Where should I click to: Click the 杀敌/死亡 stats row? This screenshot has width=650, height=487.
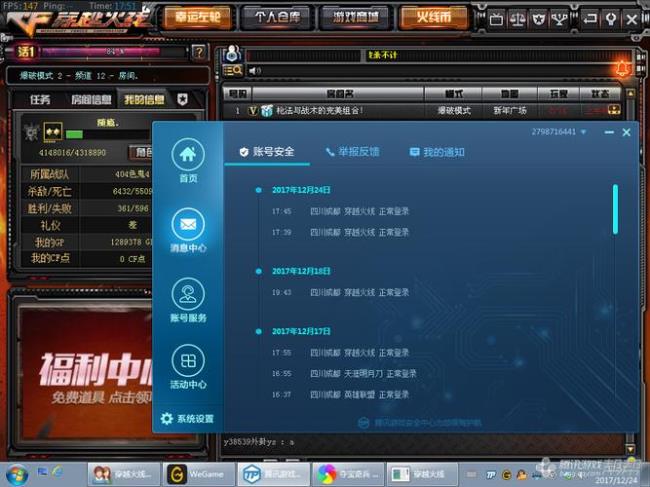point(87,191)
